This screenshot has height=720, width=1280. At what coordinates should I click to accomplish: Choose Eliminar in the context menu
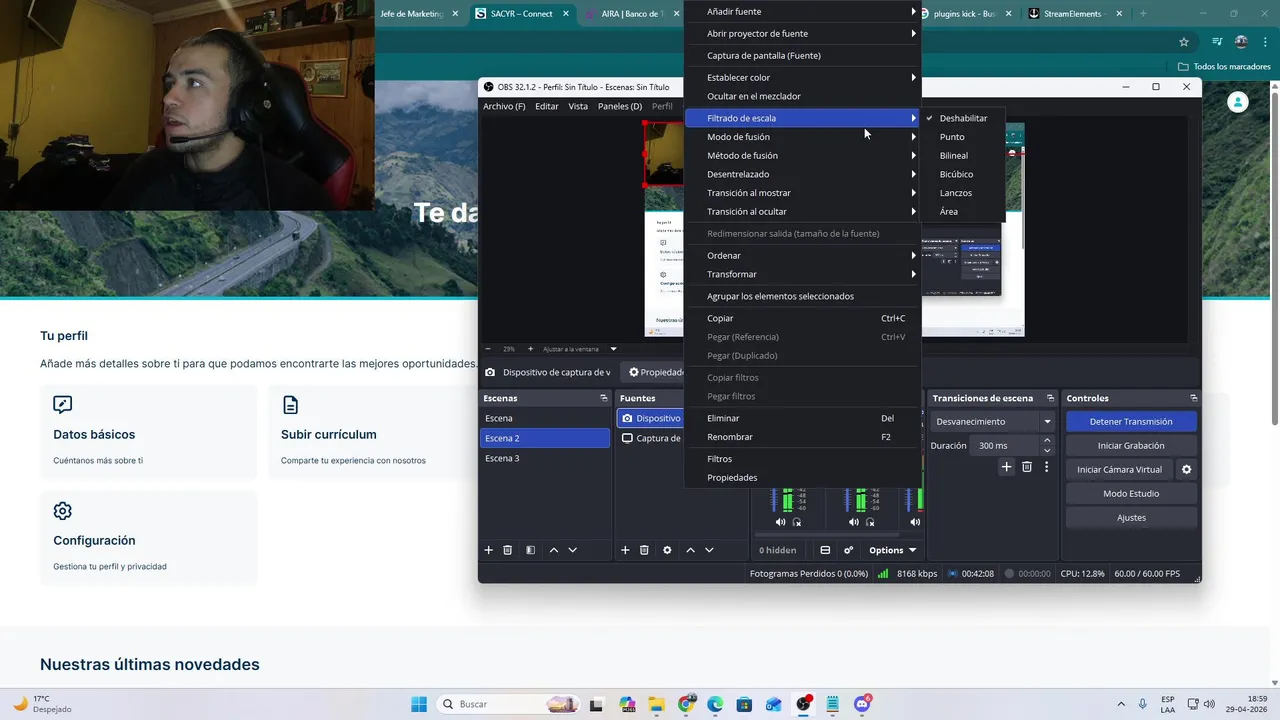tap(802, 418)
